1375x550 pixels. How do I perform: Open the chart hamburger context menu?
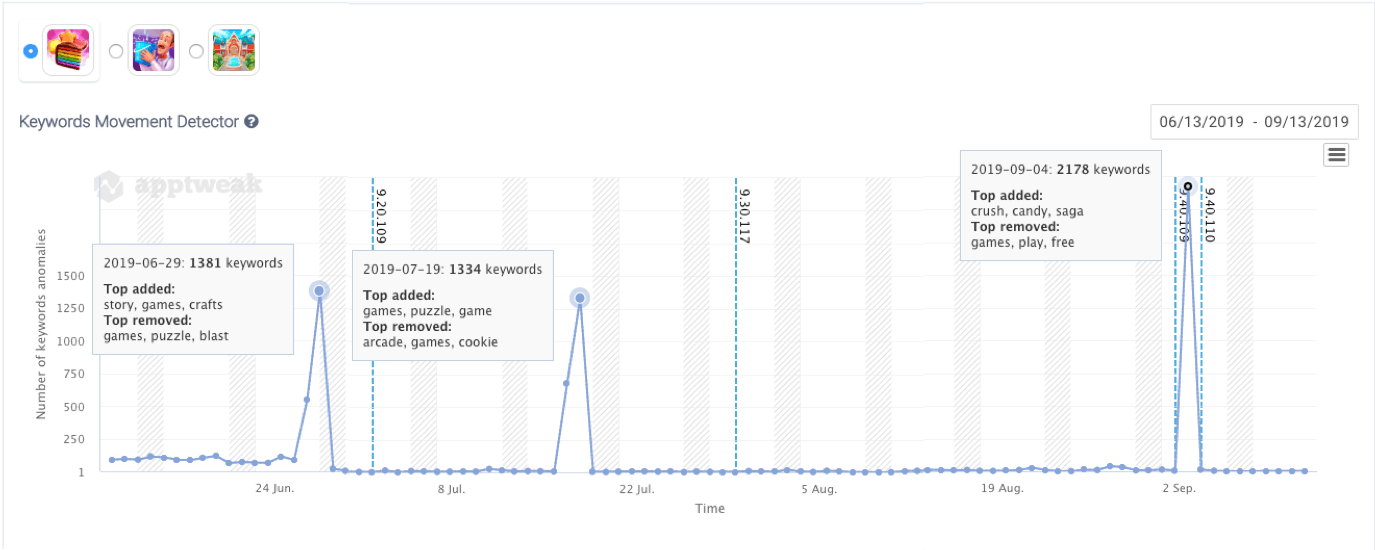(x=1336, y=154)
